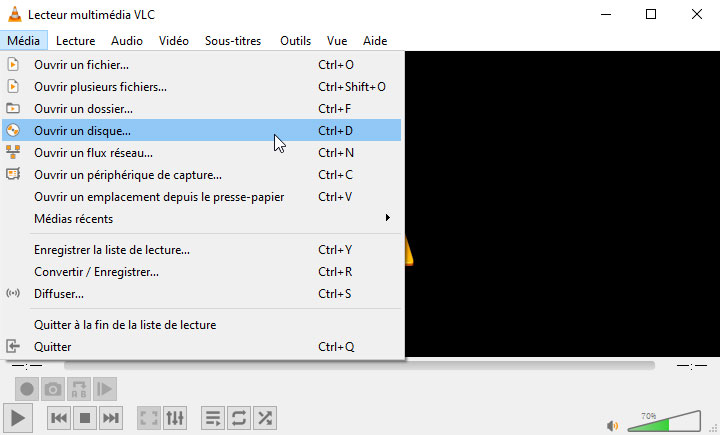Expand the Médias récents submenu arrow

388,218
